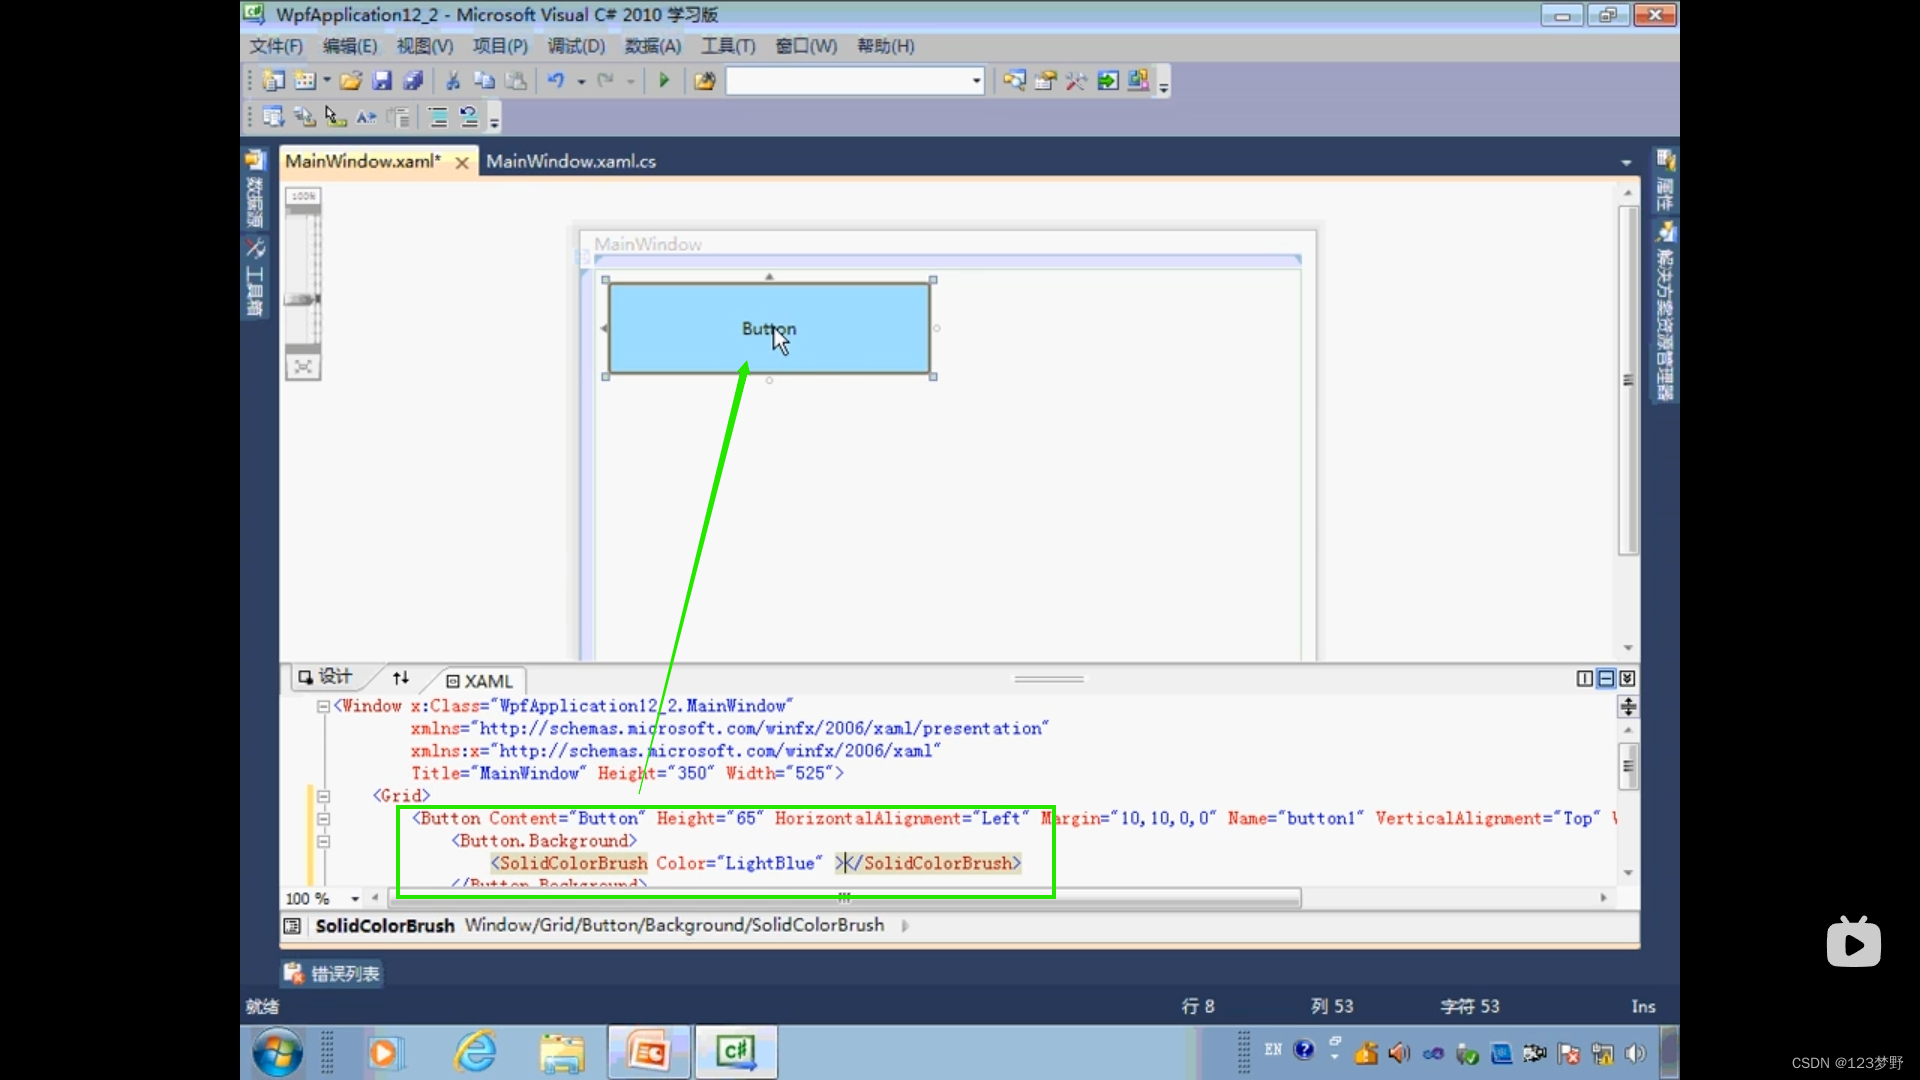Click the XAML editor vertical scrollbar thumb

click(1628, 767)
